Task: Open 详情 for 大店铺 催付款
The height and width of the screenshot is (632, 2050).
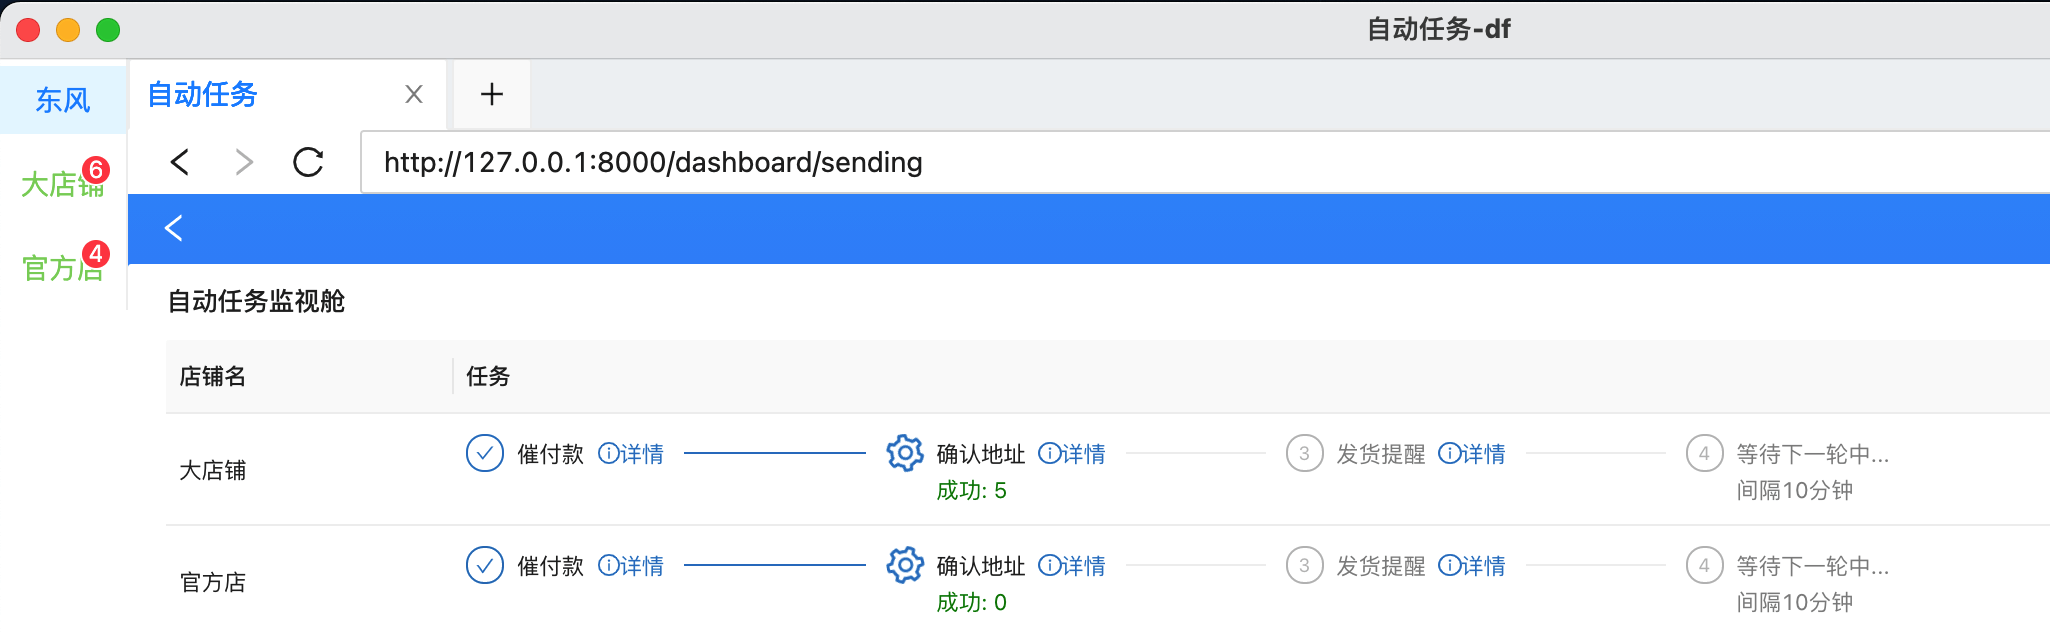Action: [631, 454]
